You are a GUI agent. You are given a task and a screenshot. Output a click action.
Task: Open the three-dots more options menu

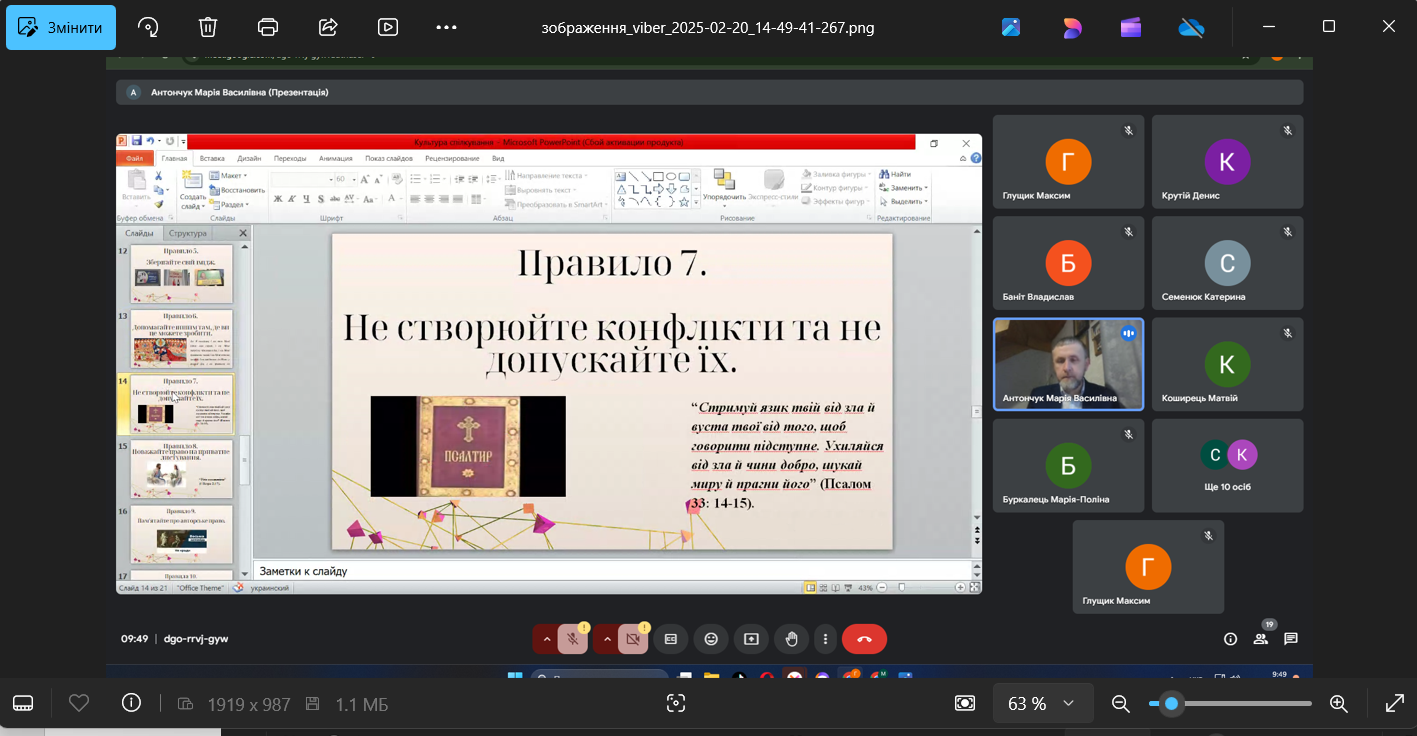(446, 27)
